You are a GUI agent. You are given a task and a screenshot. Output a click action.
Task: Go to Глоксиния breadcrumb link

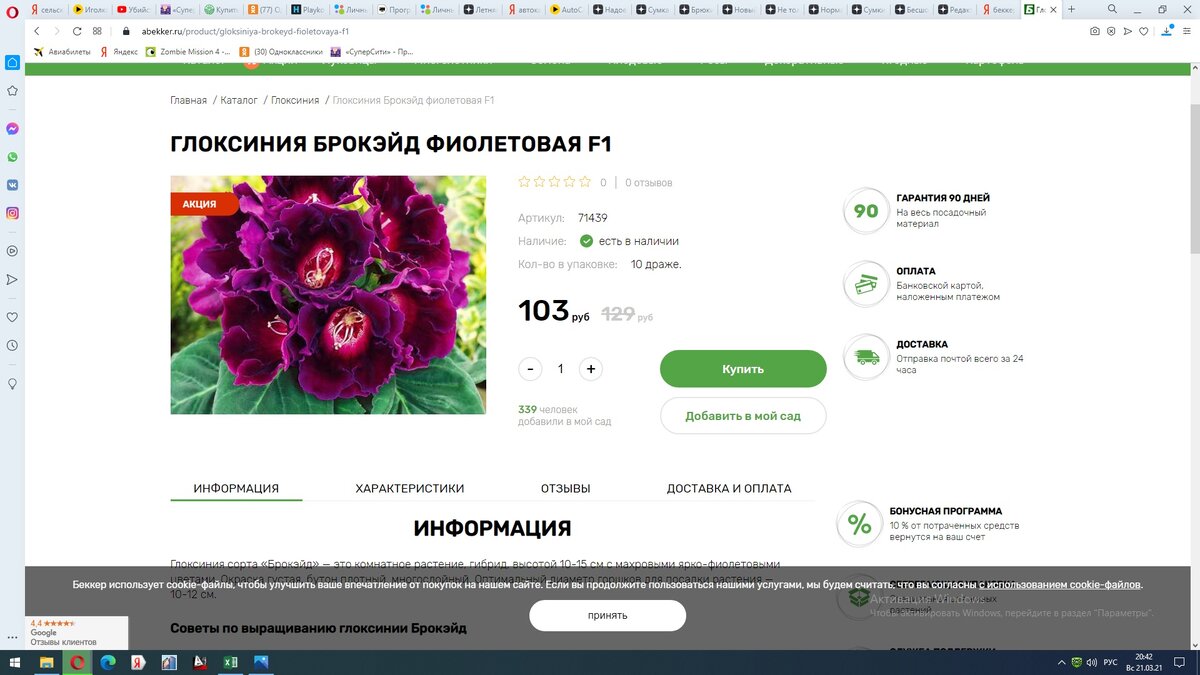point(295,100)
